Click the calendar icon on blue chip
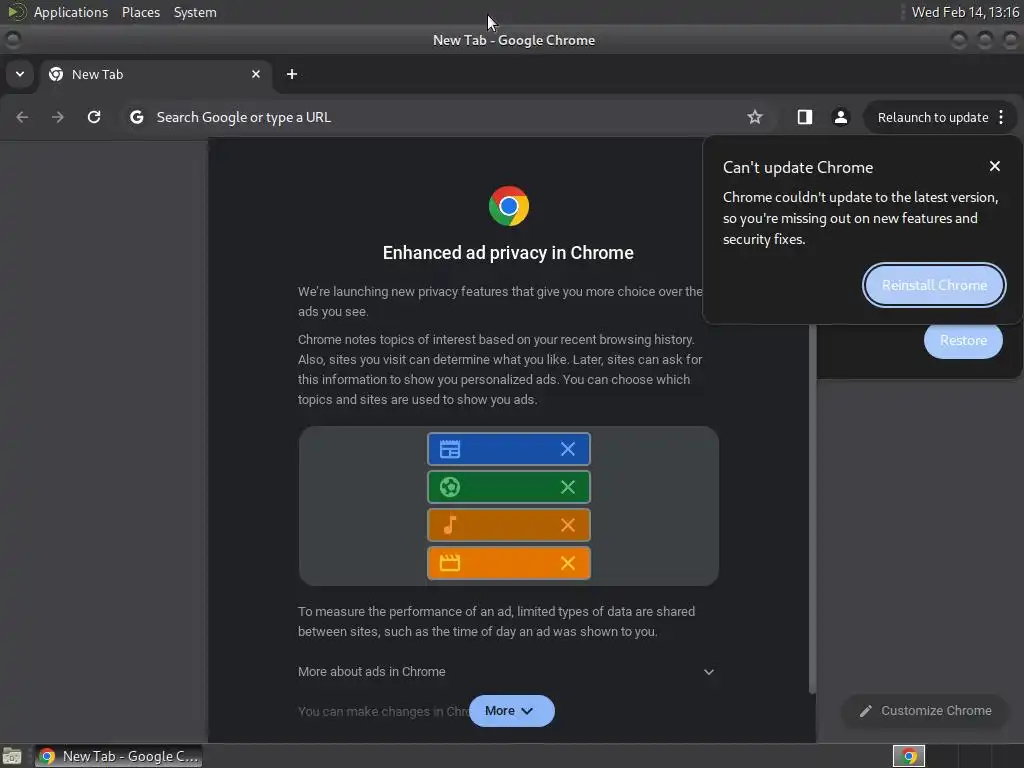Screen dimensions: 1024x768 pos(450,449)
